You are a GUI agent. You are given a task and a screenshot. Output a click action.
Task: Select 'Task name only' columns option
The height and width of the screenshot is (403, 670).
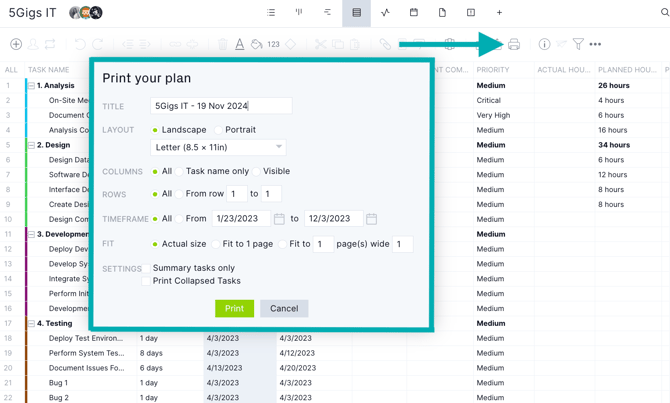pyautogui.click(x=179, y=171)
